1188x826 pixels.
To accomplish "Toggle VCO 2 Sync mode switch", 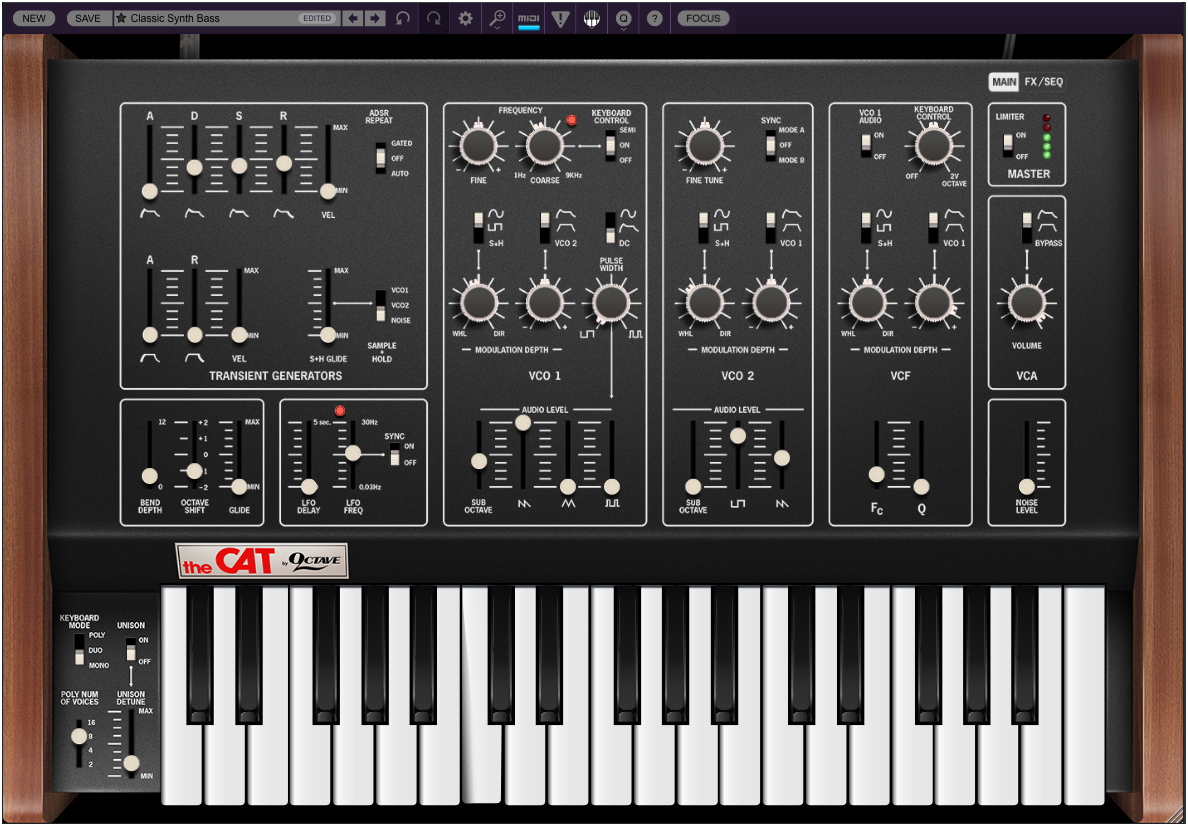I will coord(770,145).
